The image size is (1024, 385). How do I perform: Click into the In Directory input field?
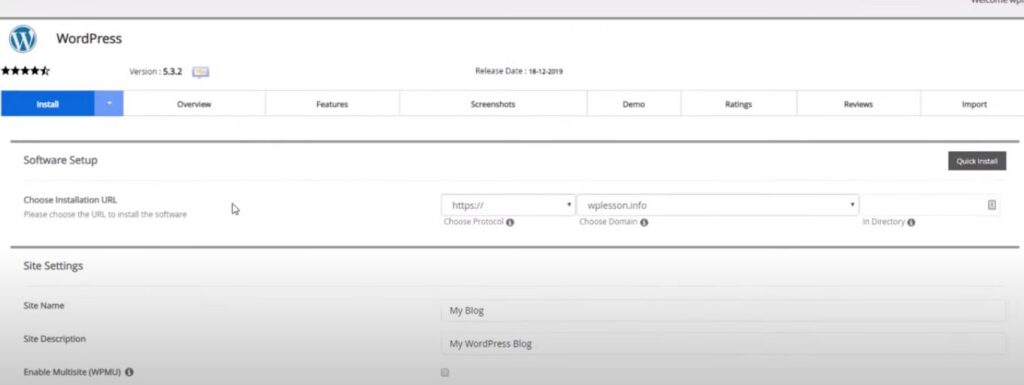930,205
